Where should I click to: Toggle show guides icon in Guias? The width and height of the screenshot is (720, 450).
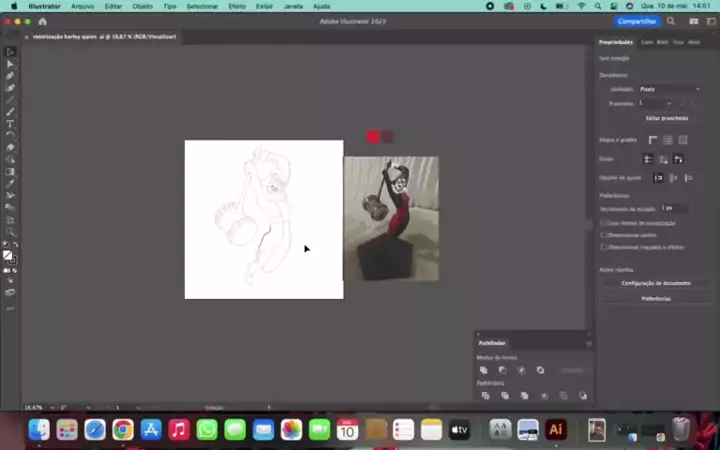click(648, 159)
